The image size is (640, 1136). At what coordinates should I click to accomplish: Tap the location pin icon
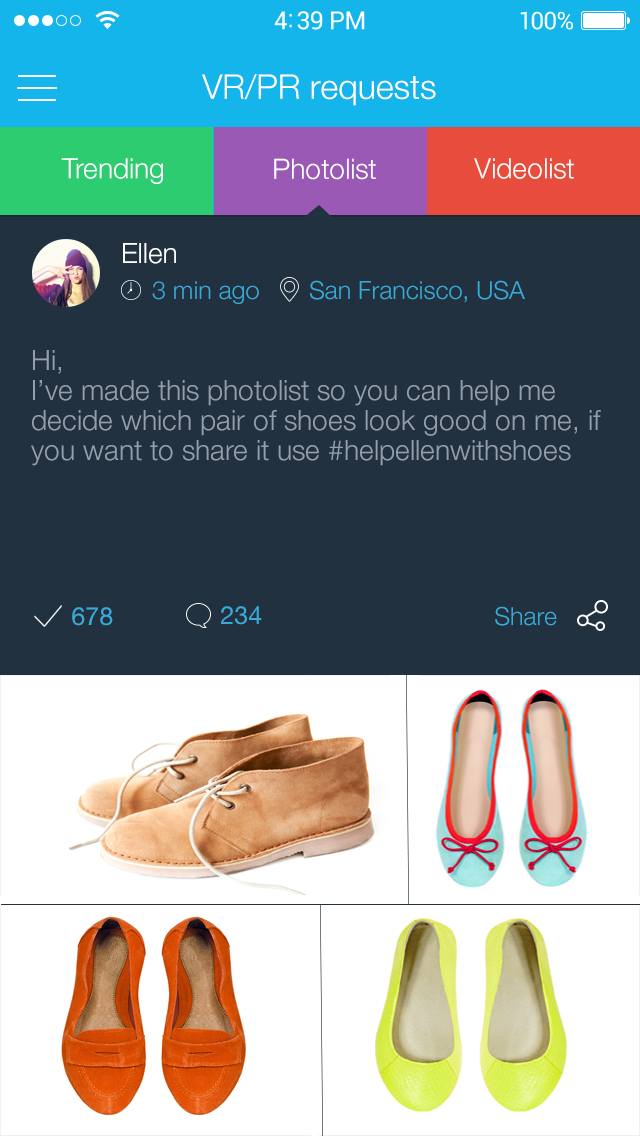coord(289,291)
